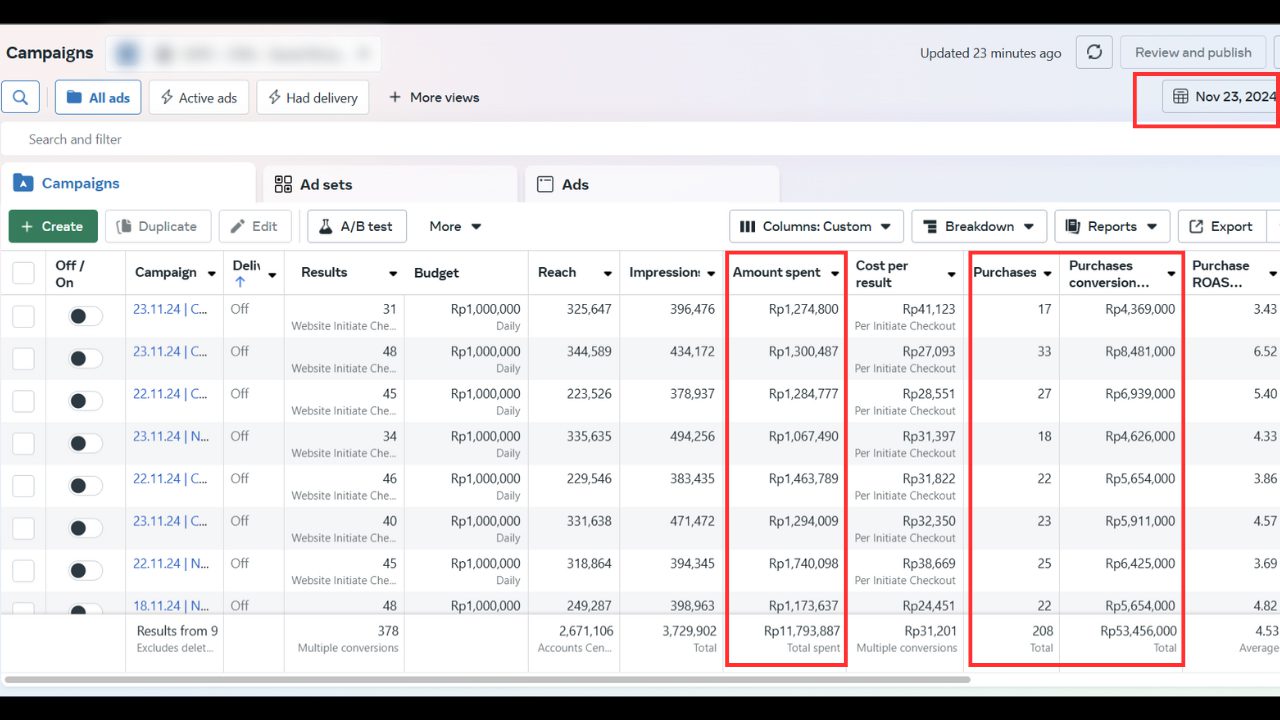Image resolution: width=1280 pixels, height=720 pixels.
Task: Check the select-all campaigns checkbox
Action: click(23, 273)
